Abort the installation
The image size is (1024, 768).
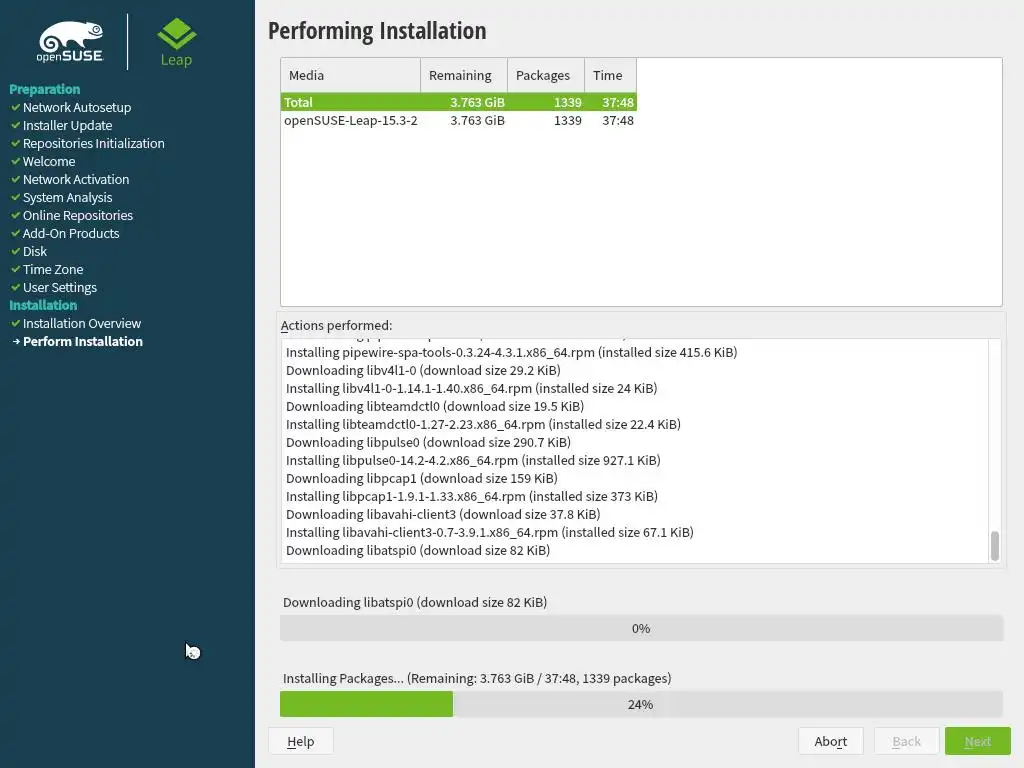(831, 741)
